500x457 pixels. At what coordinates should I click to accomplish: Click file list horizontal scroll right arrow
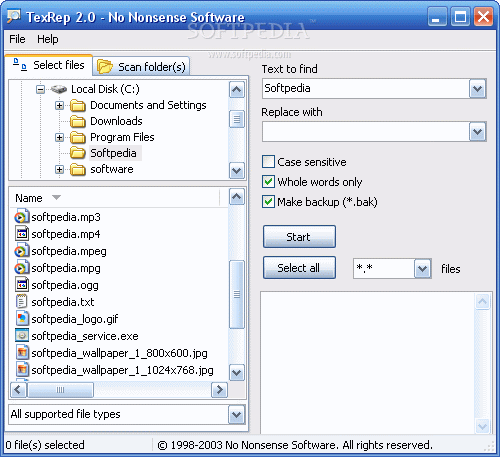(219, 390)
